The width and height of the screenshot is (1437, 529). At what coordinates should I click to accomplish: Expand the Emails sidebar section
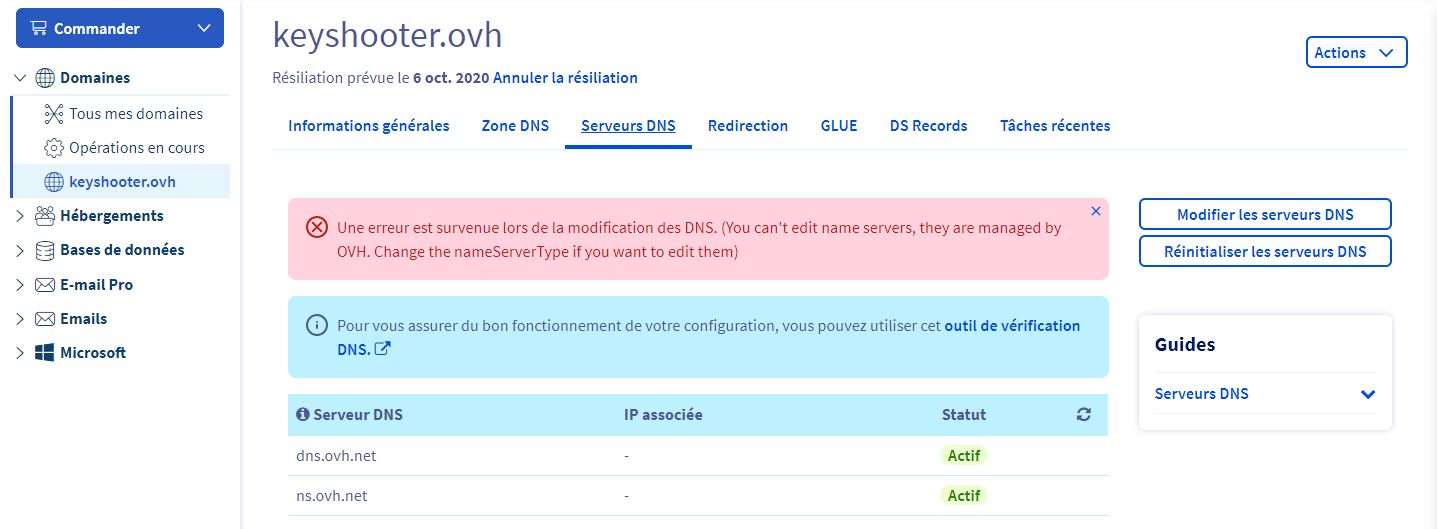[20, 319]
